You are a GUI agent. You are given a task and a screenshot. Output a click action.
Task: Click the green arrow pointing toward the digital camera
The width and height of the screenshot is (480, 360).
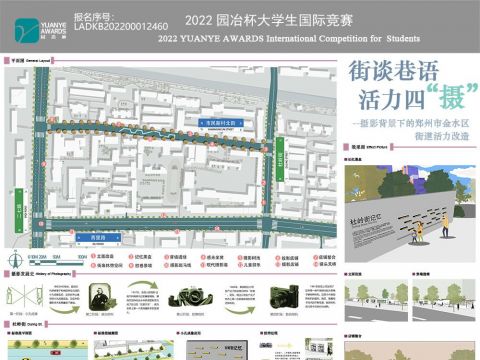click(240, 310)
